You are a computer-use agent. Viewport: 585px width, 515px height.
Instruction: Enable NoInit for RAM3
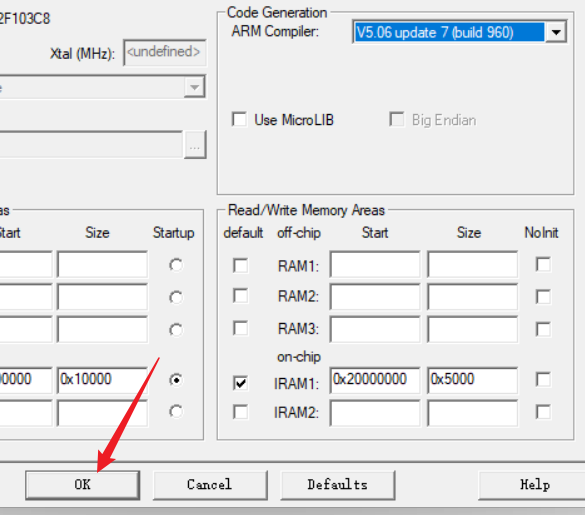coord(543,329)
